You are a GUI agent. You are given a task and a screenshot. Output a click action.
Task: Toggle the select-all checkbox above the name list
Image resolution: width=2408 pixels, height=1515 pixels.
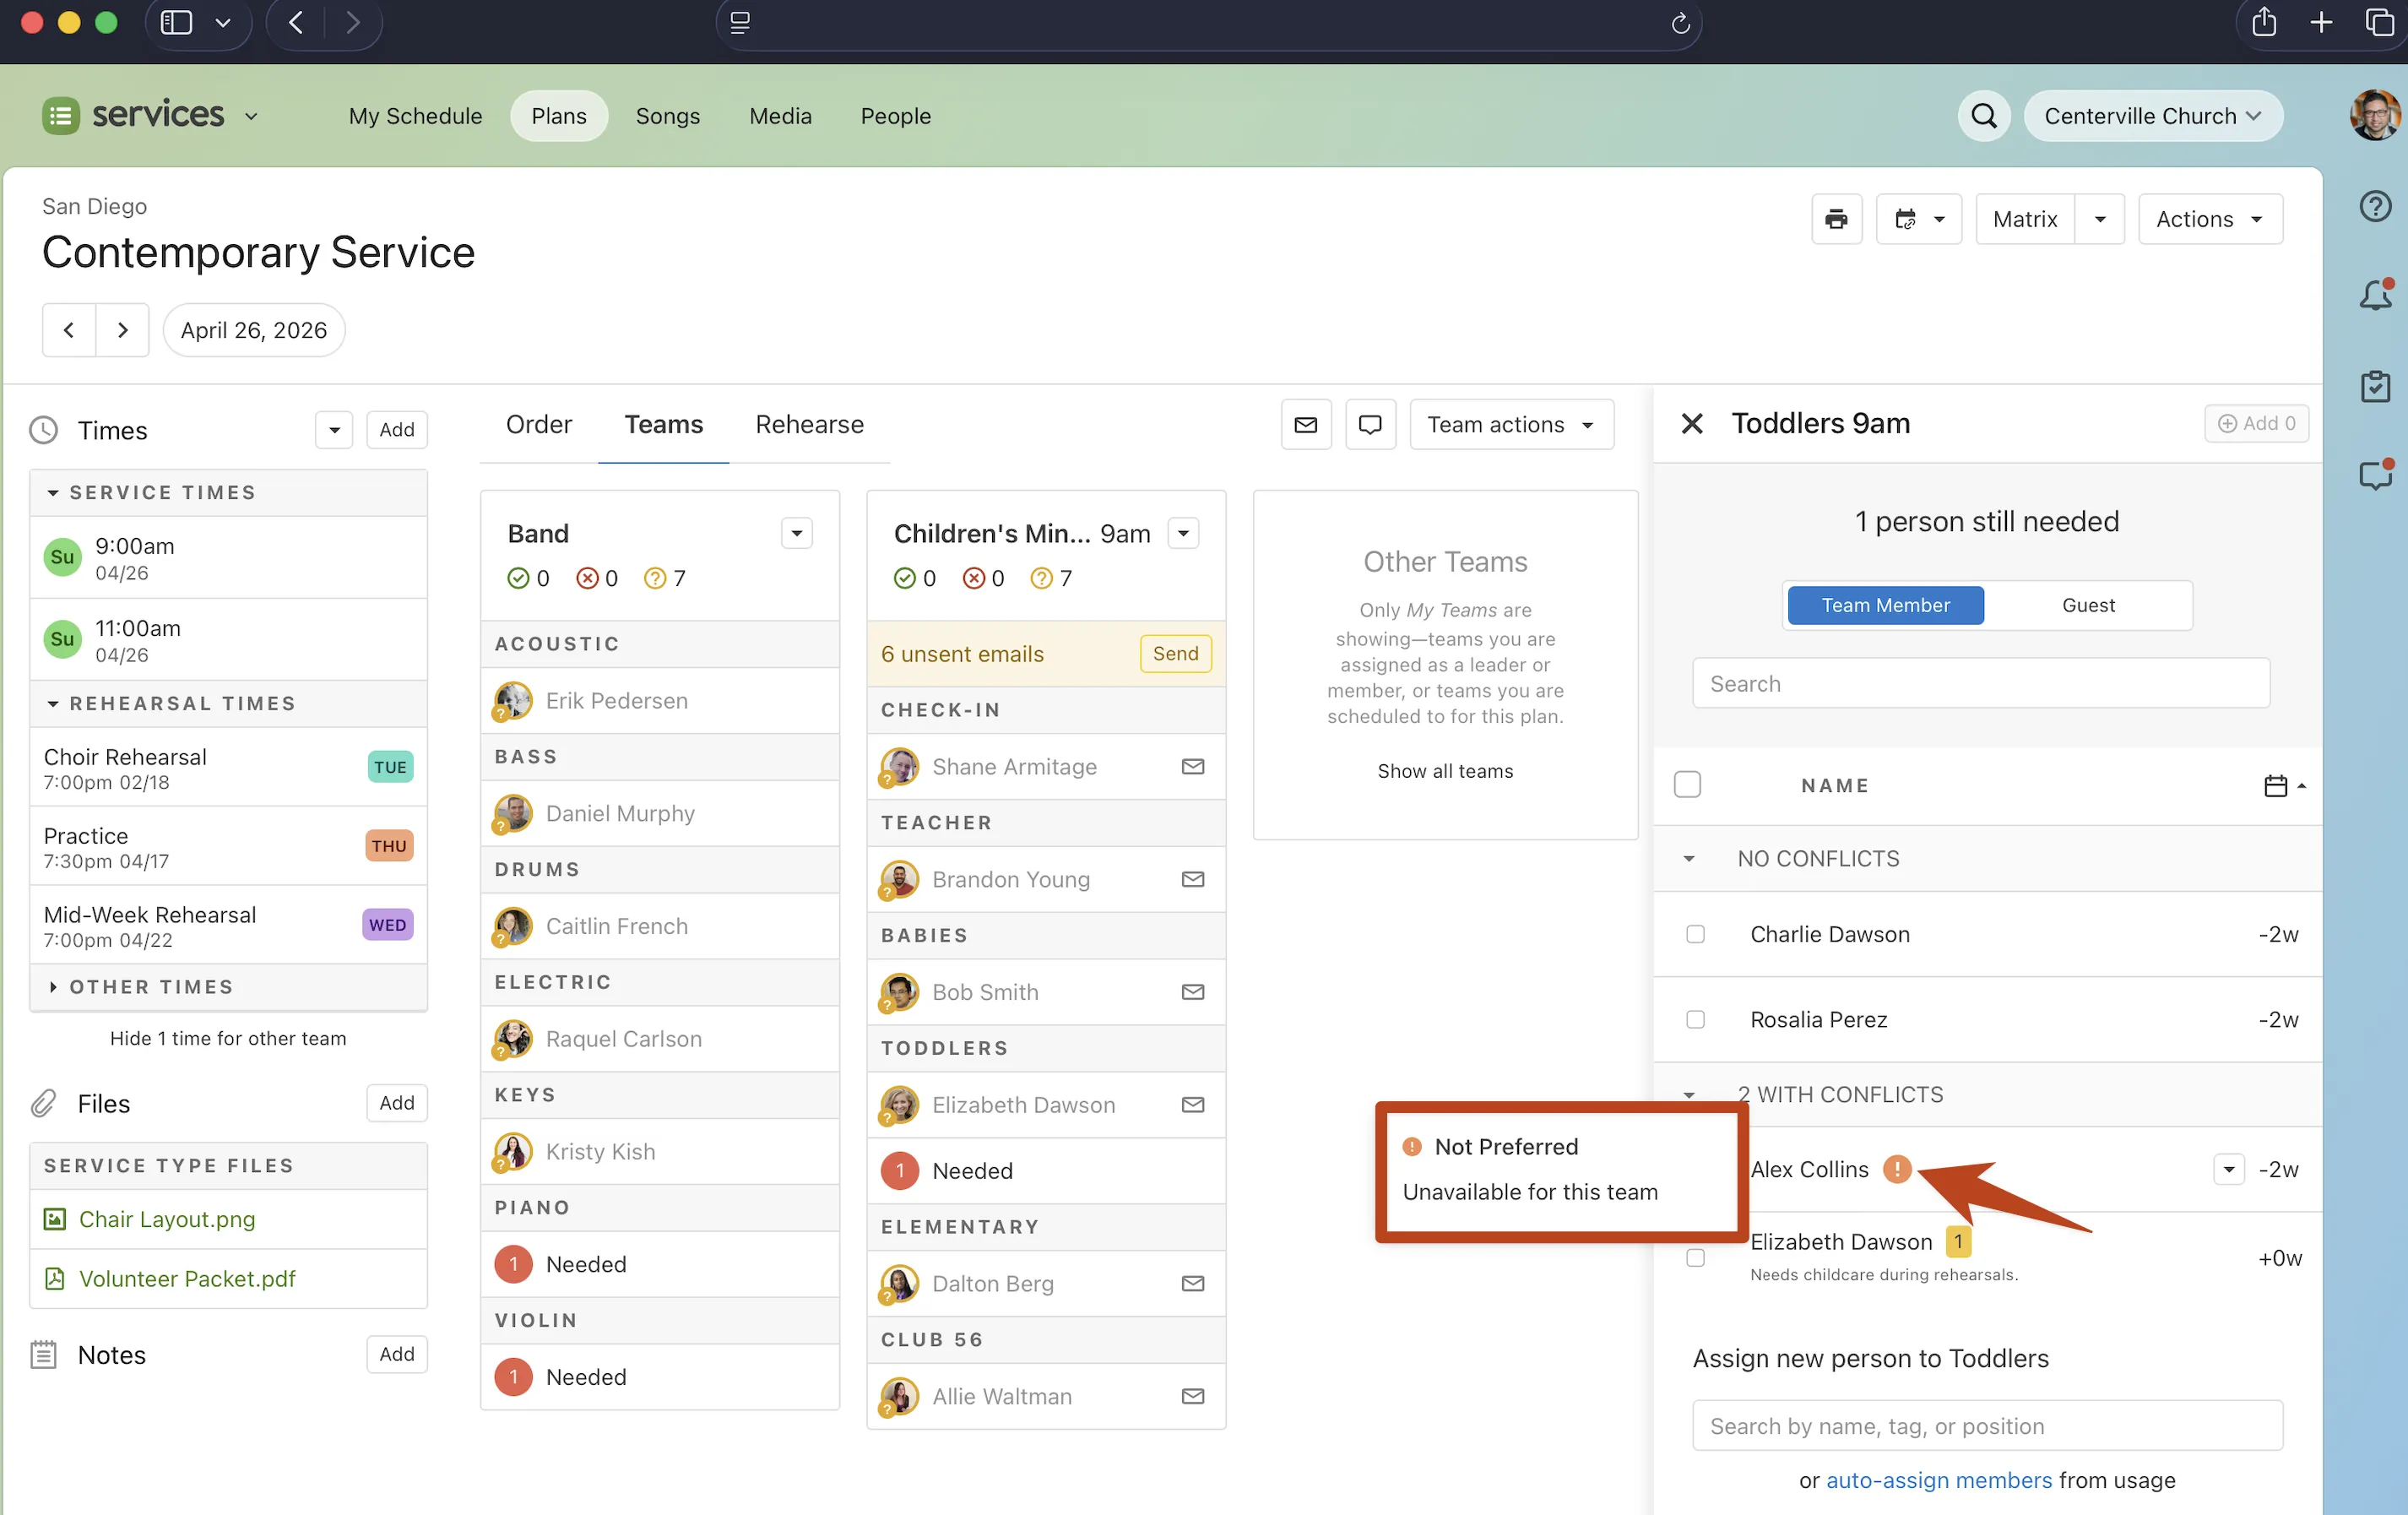pos(1688,784)
